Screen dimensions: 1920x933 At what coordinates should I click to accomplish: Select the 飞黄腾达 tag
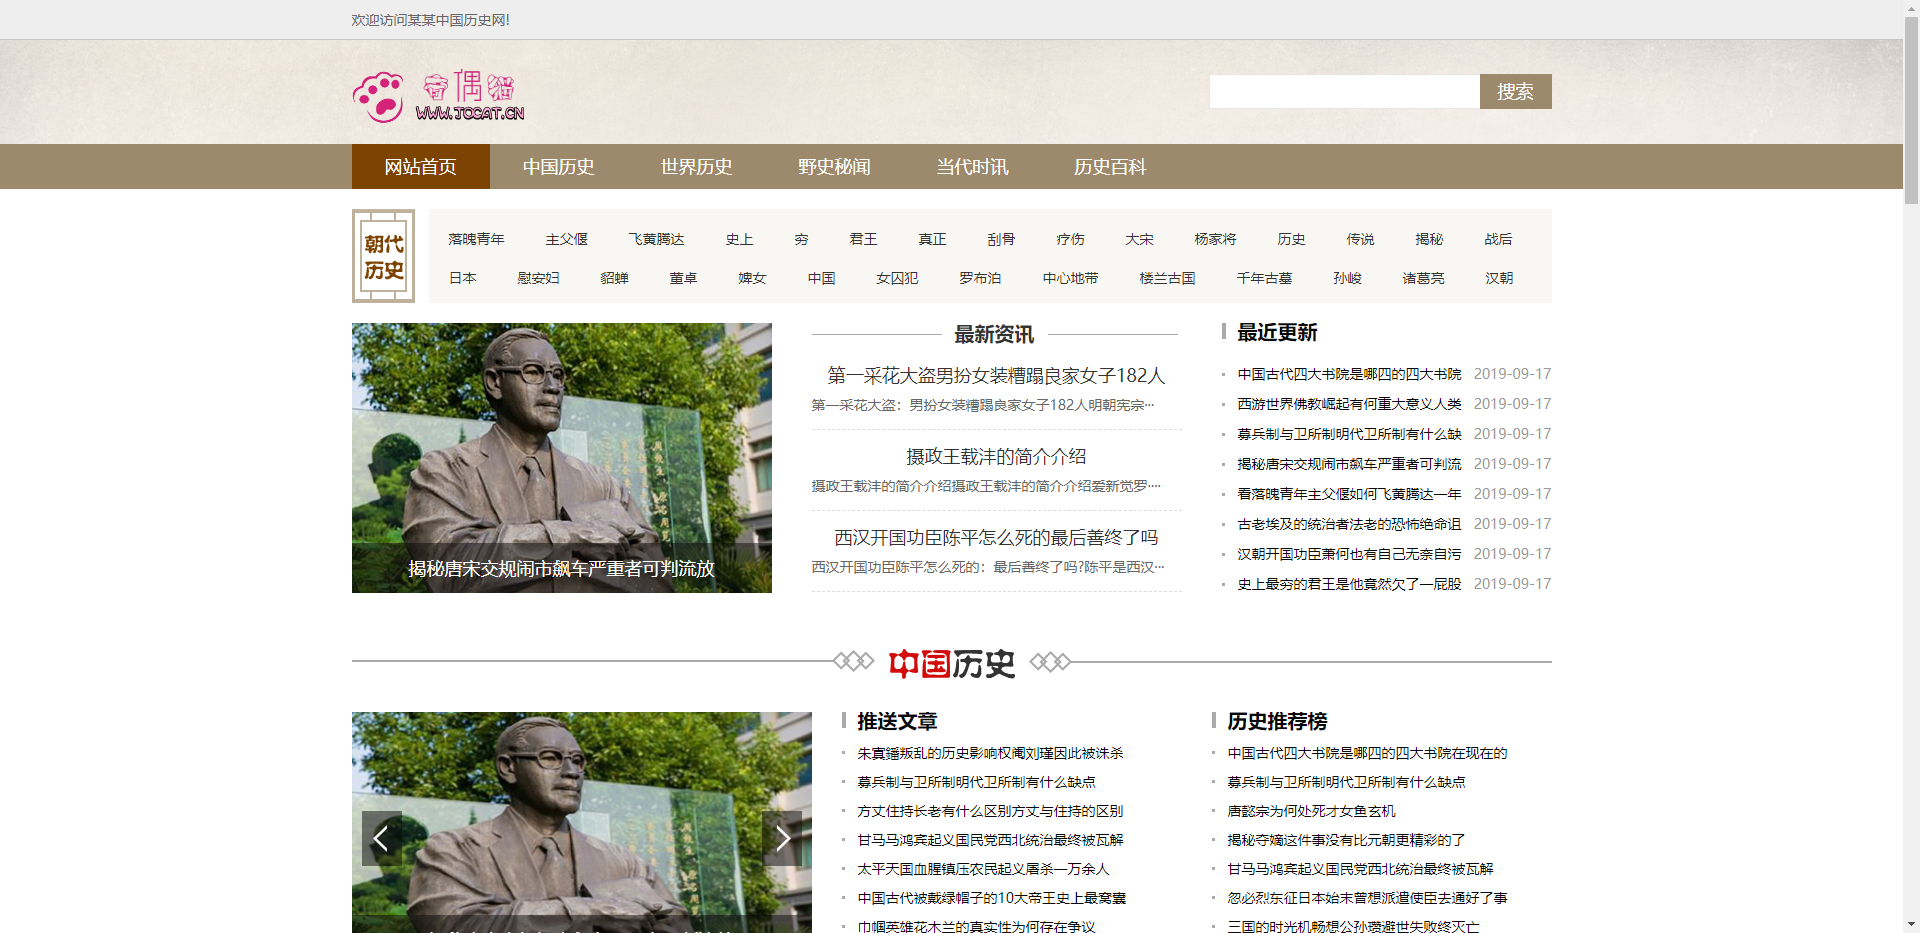657,239
